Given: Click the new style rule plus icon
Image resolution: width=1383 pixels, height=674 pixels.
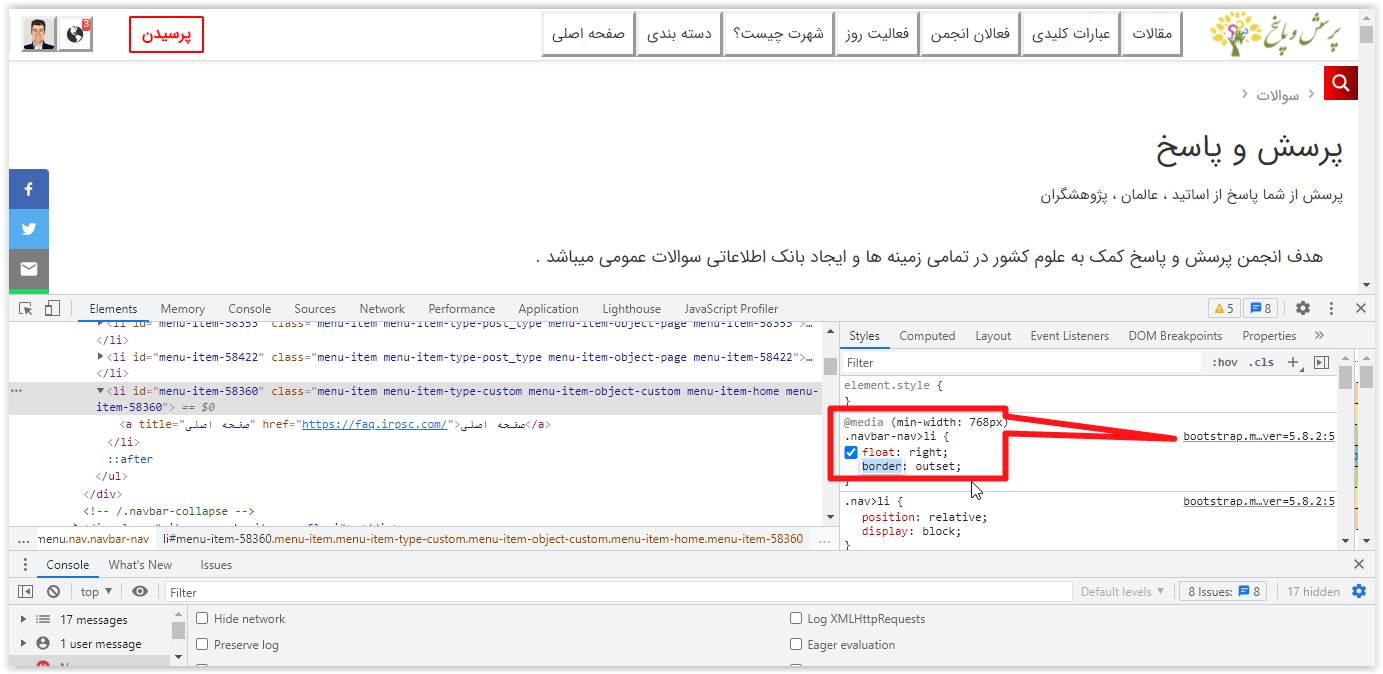Looking at the screenshot, I should [1293, 363].
